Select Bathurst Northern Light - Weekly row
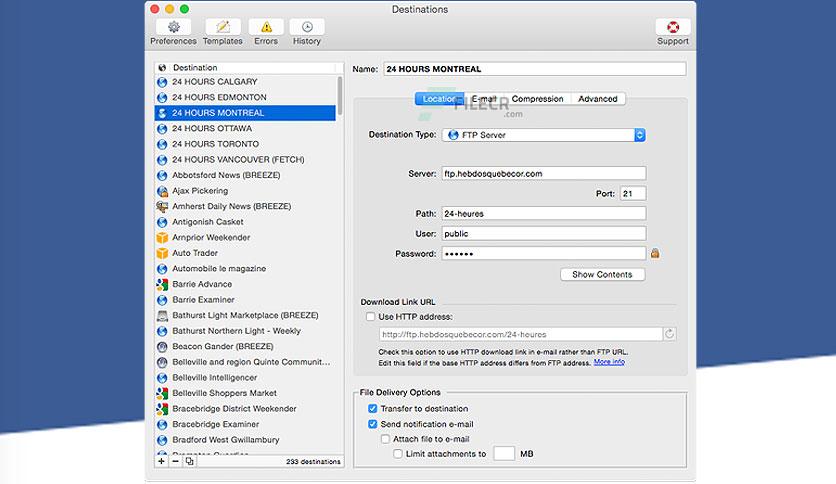This screenshot has height=484, width=836. [x=245, y=331]
